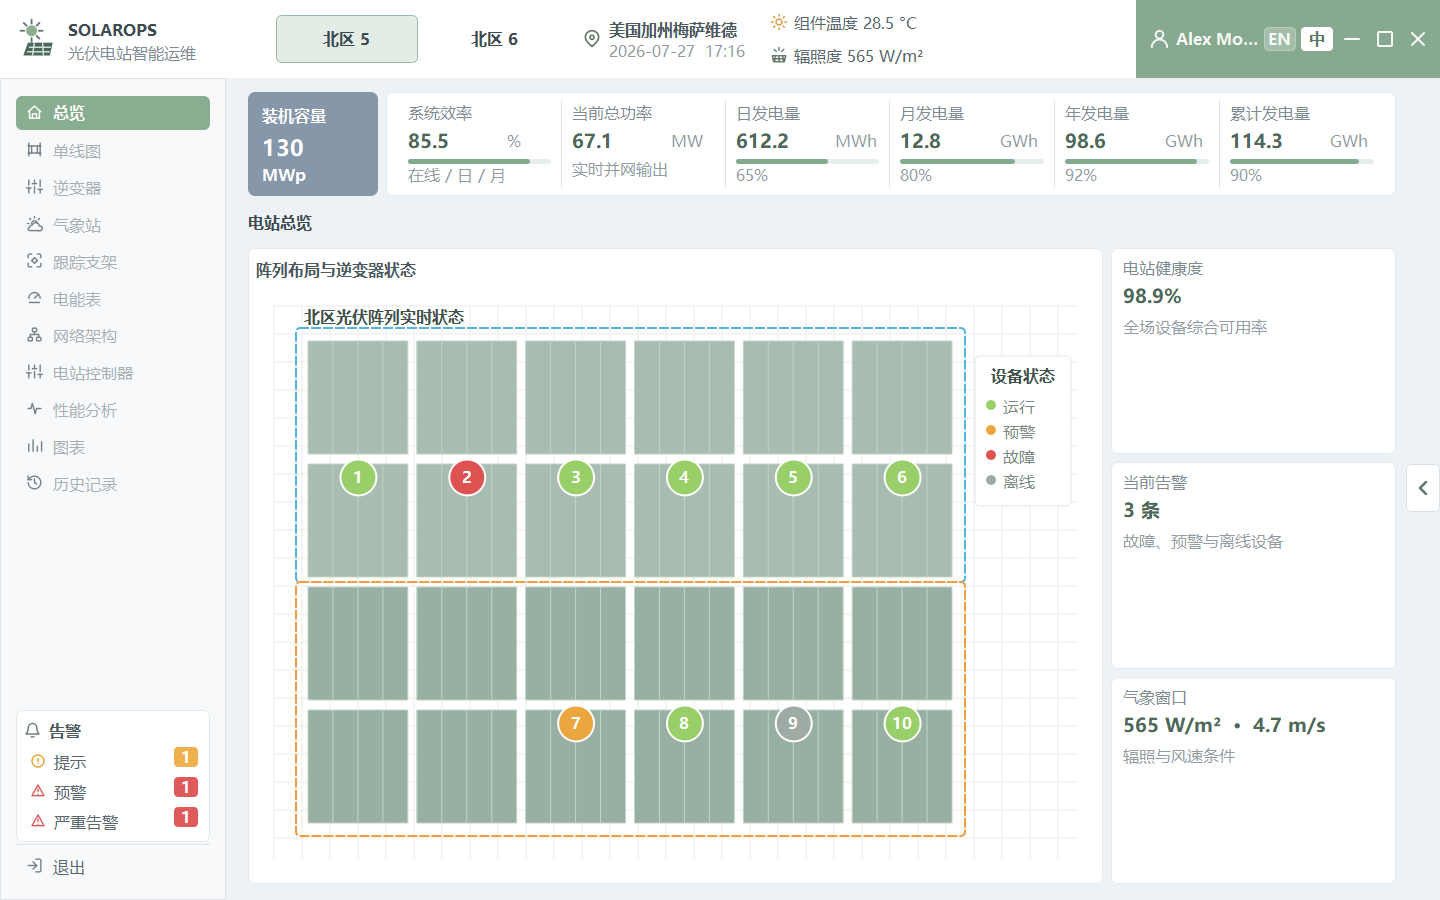The width and height of the screenshot is (1440, 900).
Task: Select faulted inverter marker 2
Action: pos(467,477)
